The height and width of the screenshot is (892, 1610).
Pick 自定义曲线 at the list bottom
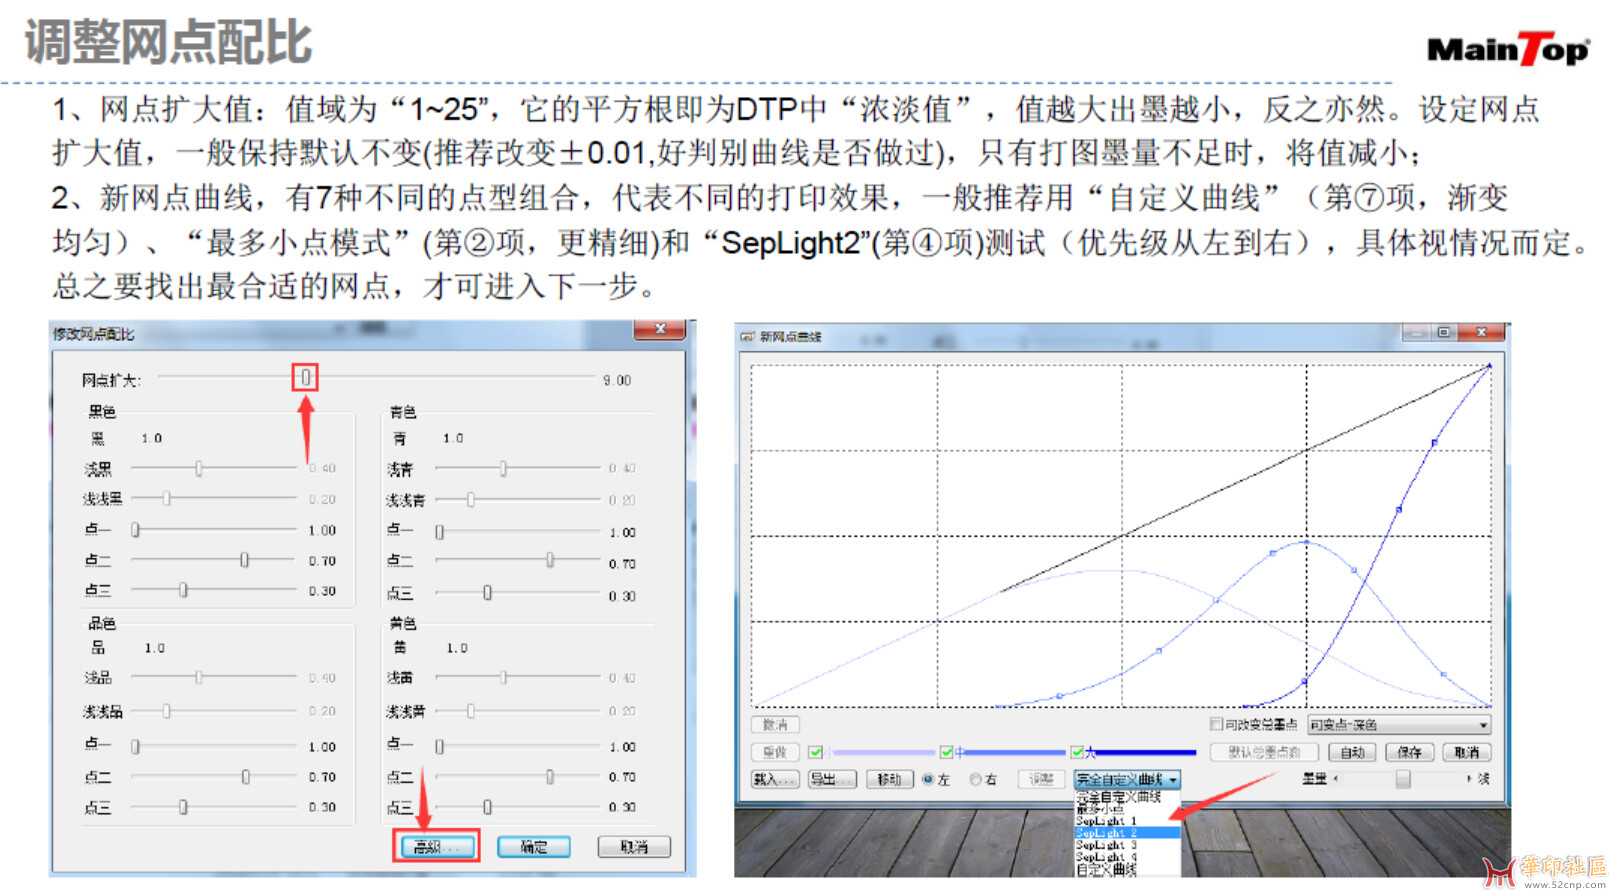(x=1106, y=870)
